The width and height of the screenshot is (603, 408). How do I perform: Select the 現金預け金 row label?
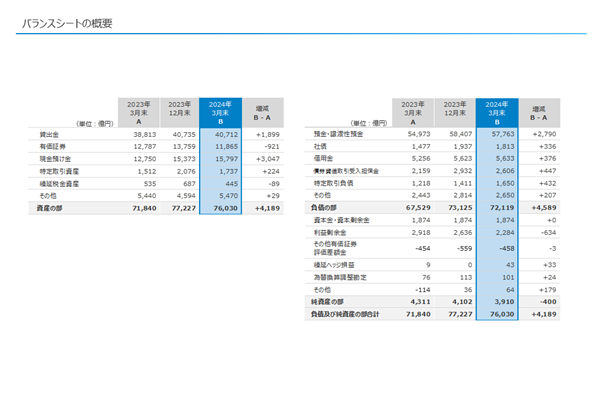55,159
